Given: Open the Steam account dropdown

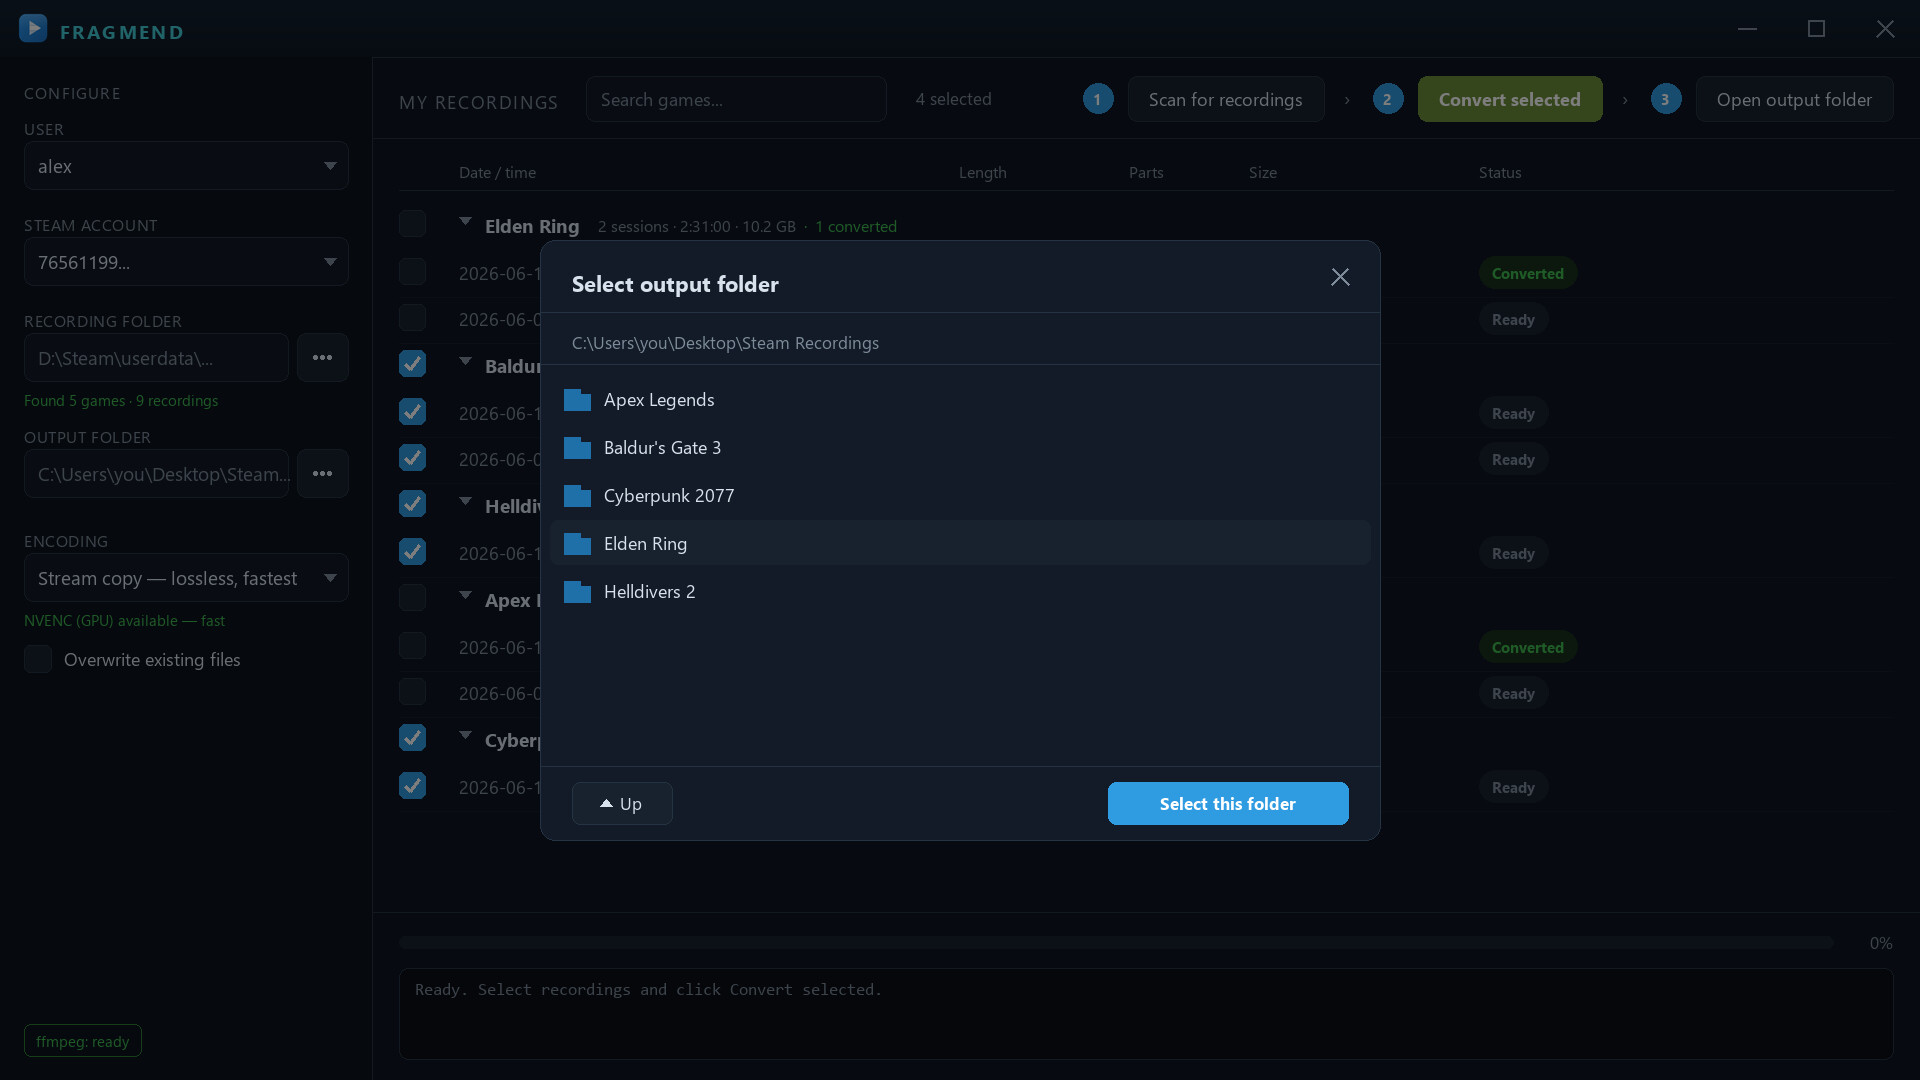Looking at the screenshot, I should click(x=186, y=262).
